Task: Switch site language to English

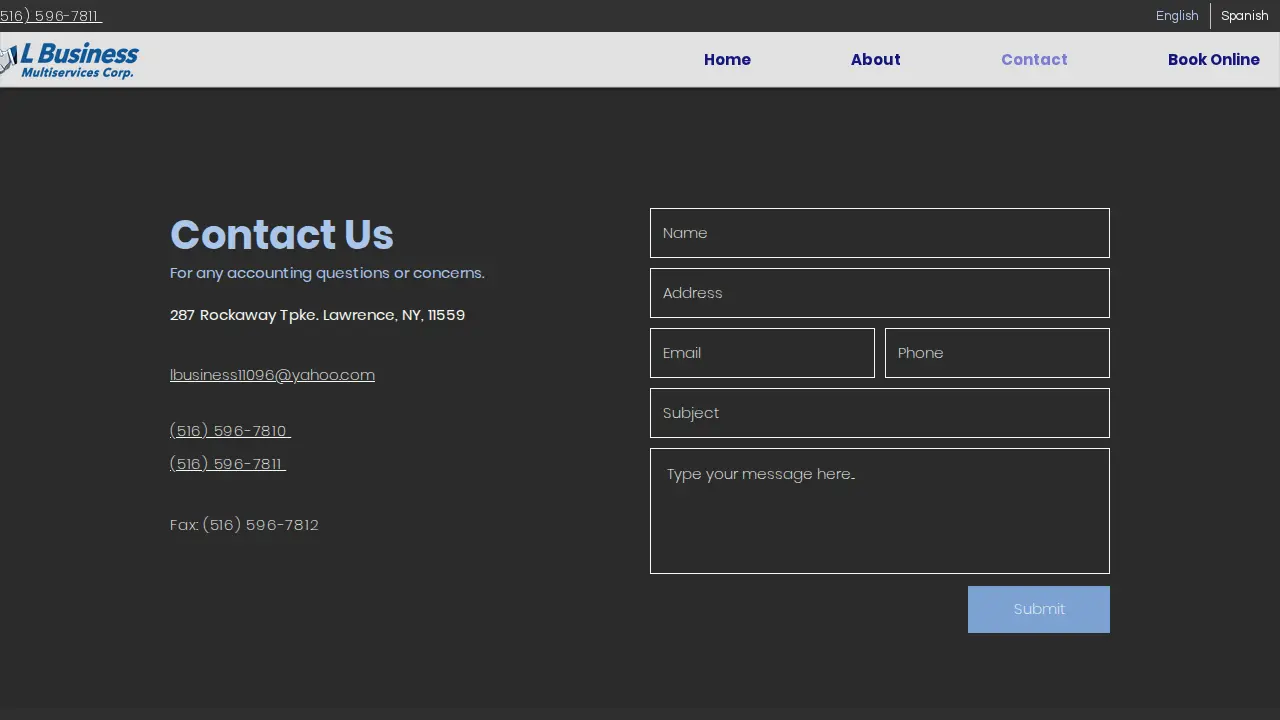Action: click(x=1177, y=16)
